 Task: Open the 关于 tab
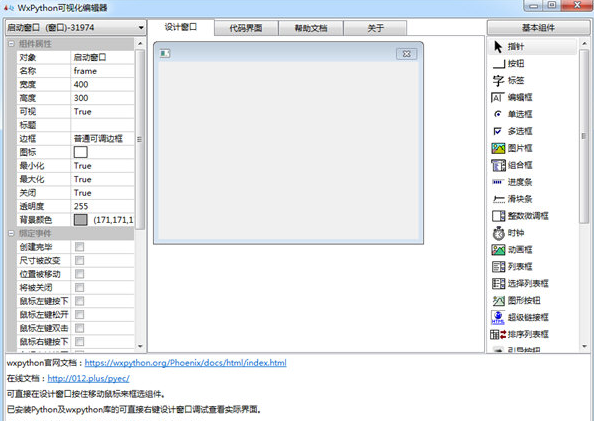click(375, 28)
